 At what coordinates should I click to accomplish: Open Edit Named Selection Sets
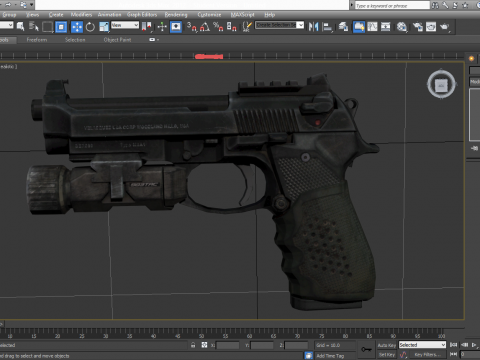coord(247,27)
